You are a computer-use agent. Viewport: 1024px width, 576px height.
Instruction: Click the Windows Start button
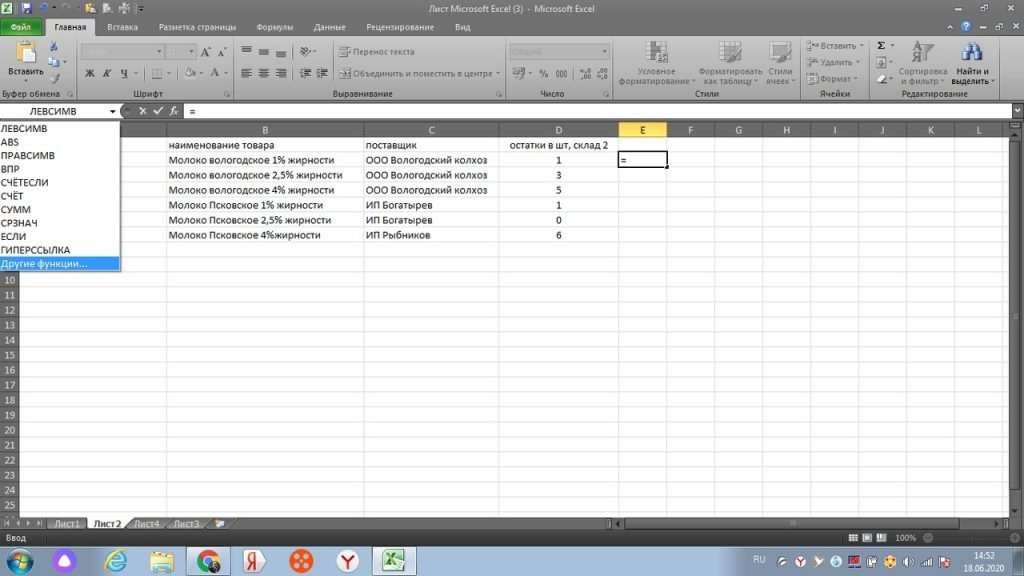pyautogui.click(x=20, y=562)
